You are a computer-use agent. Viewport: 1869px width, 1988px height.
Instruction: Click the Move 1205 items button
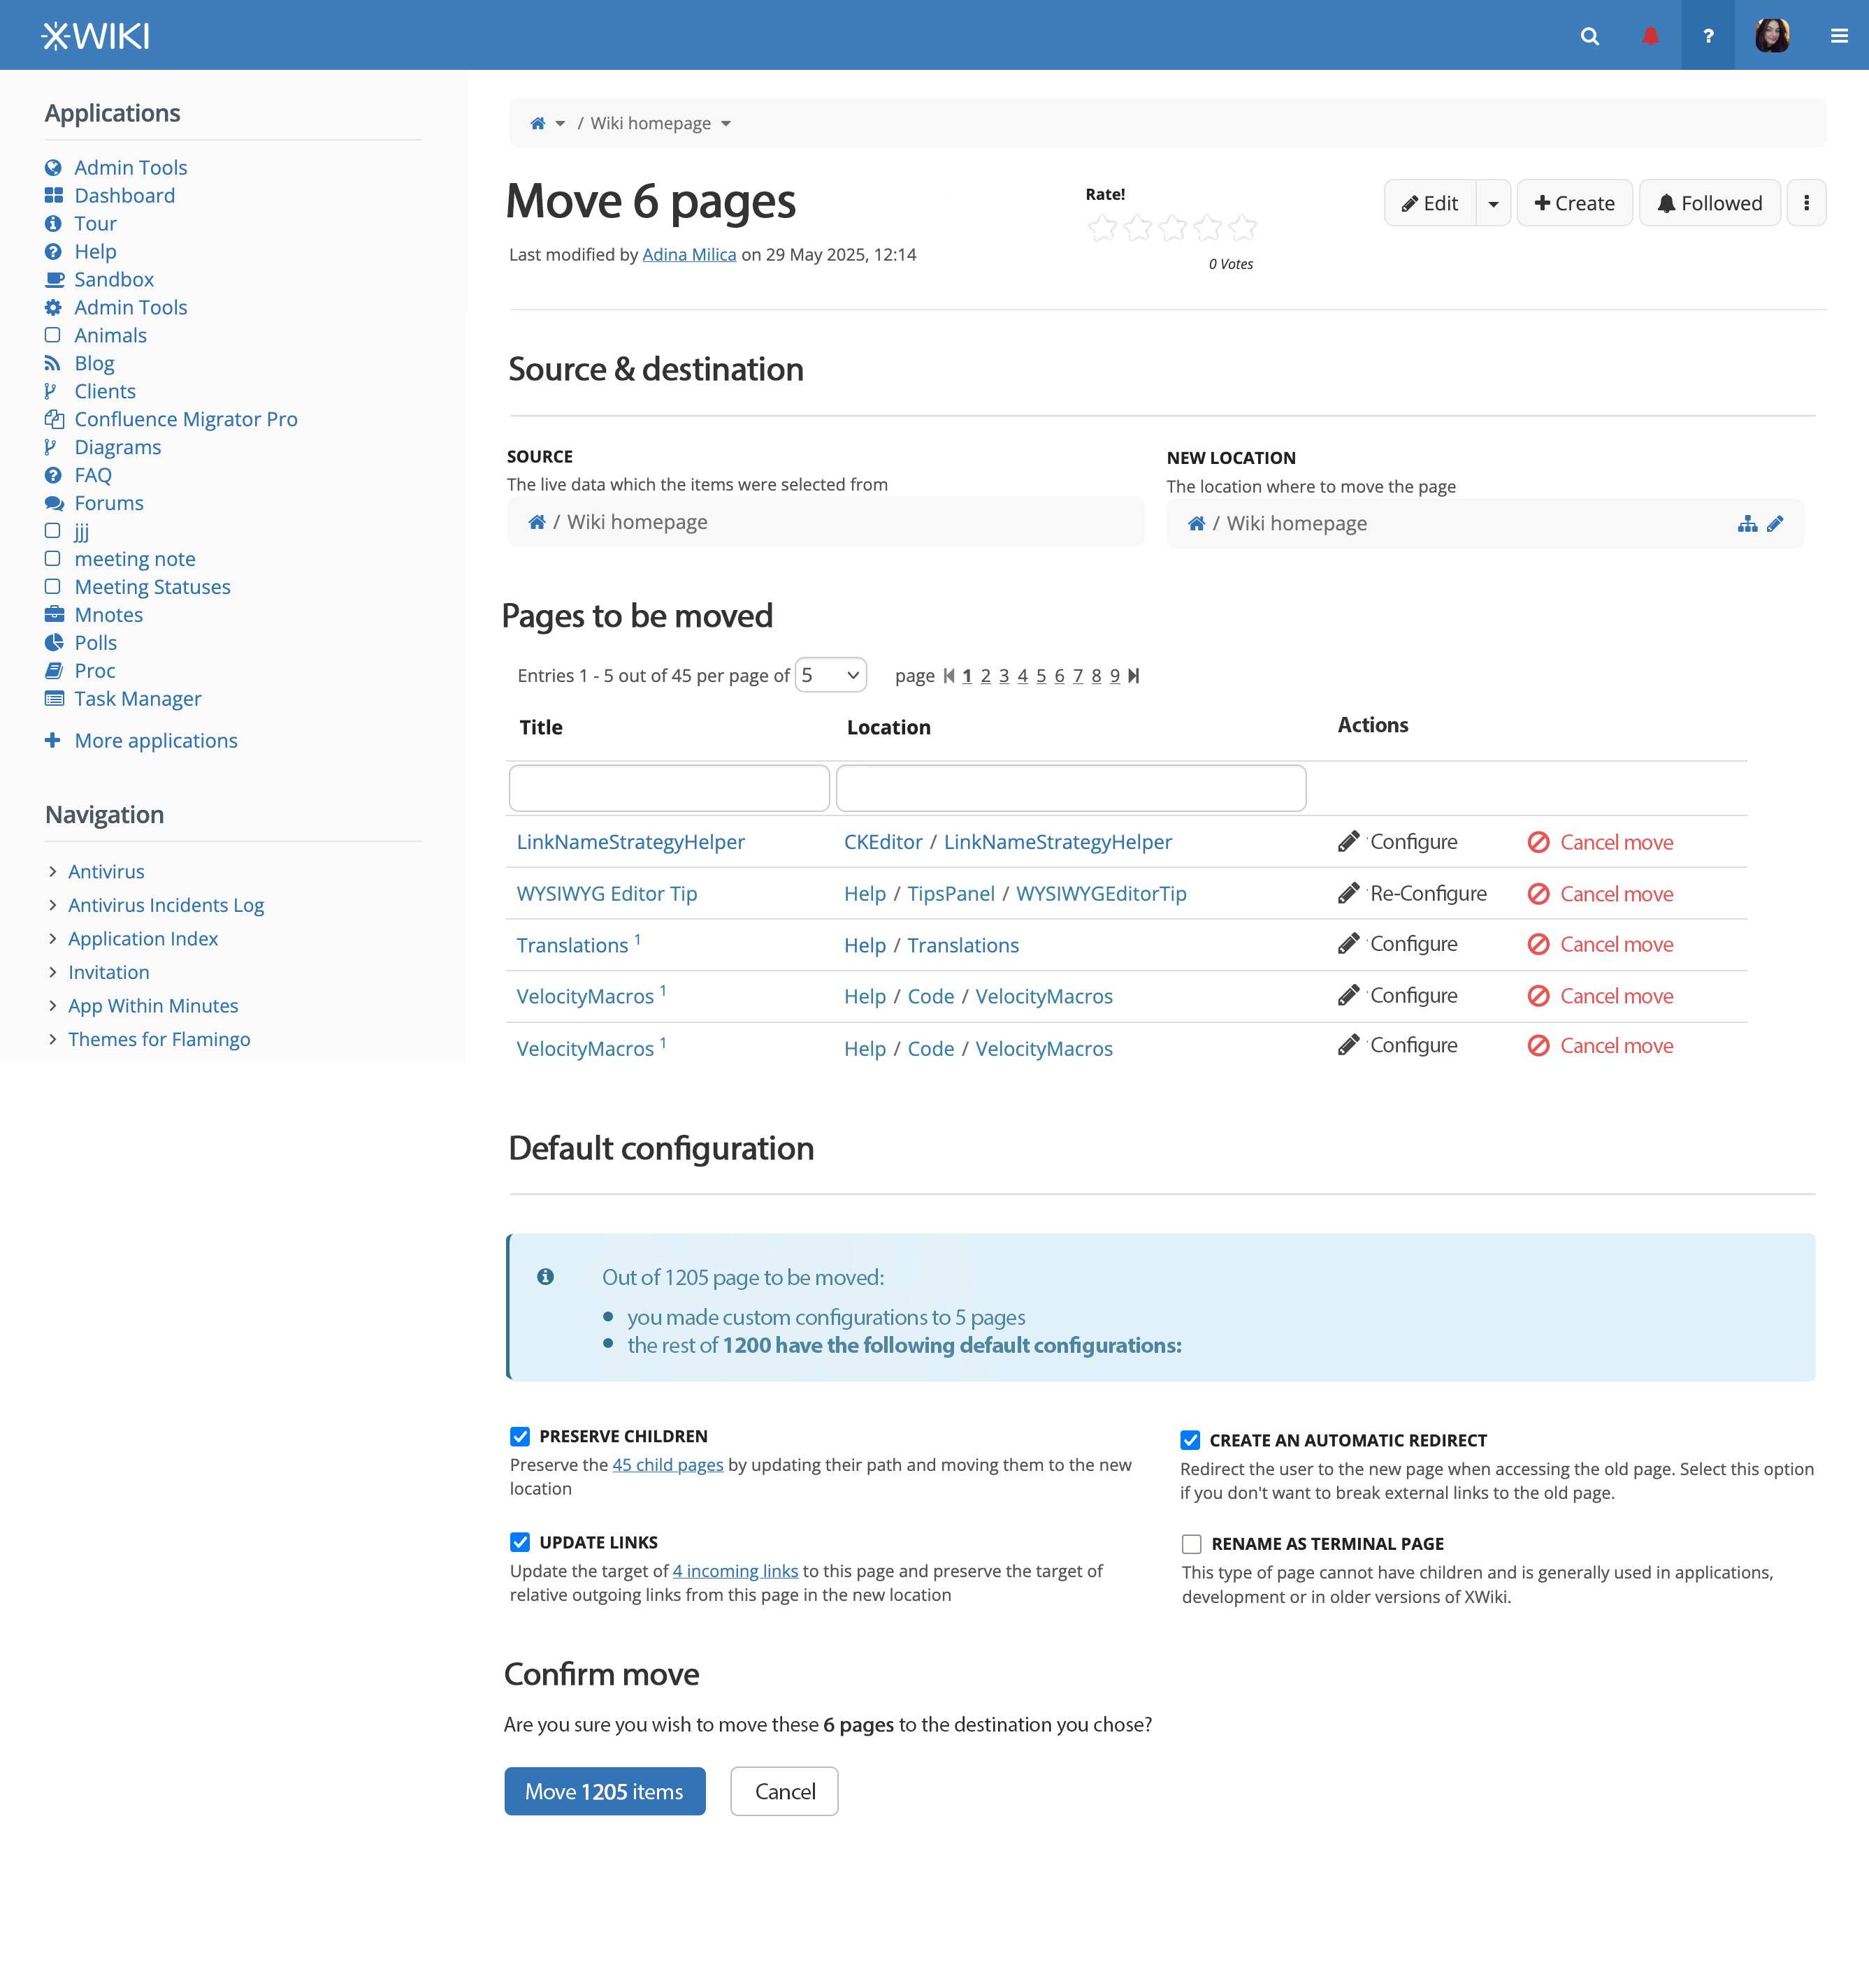[x=605, y=1791]
